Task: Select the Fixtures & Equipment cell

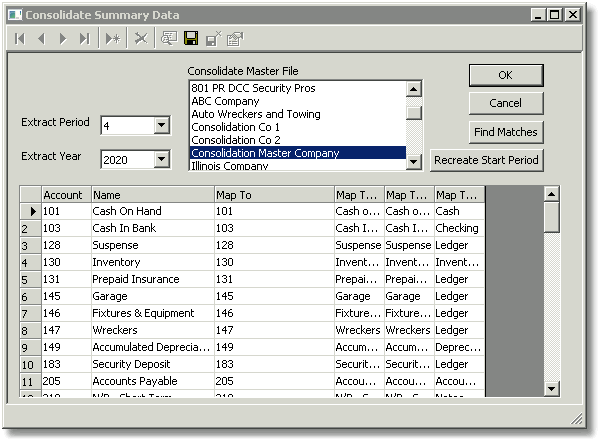Action: (x=153, y=313)
